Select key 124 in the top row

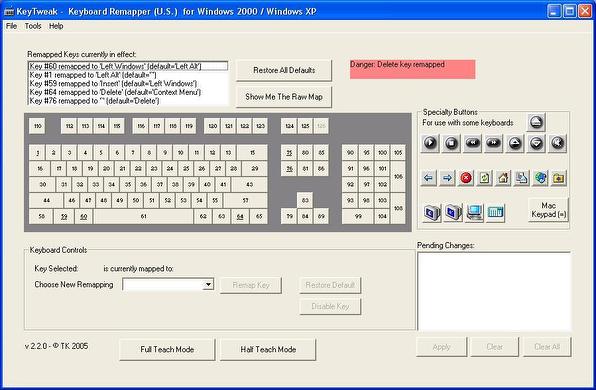click(289, 126)
